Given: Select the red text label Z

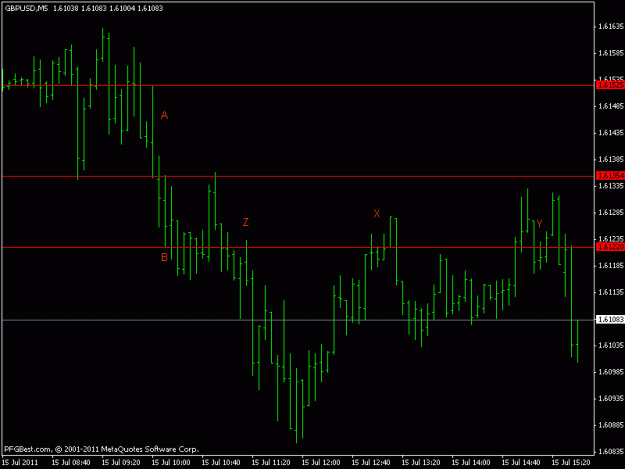Looking at the screenshot, I should click(x=246, y=222).
